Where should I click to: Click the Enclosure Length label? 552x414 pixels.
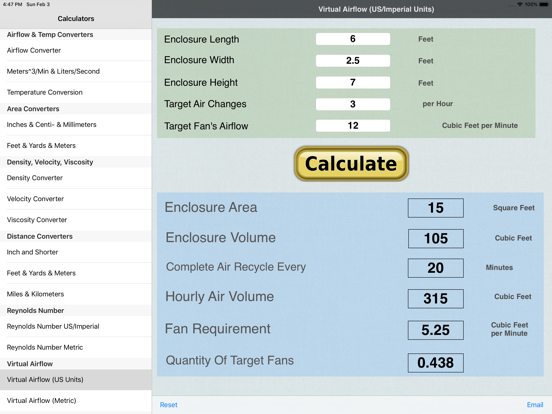tap(202, 39)
